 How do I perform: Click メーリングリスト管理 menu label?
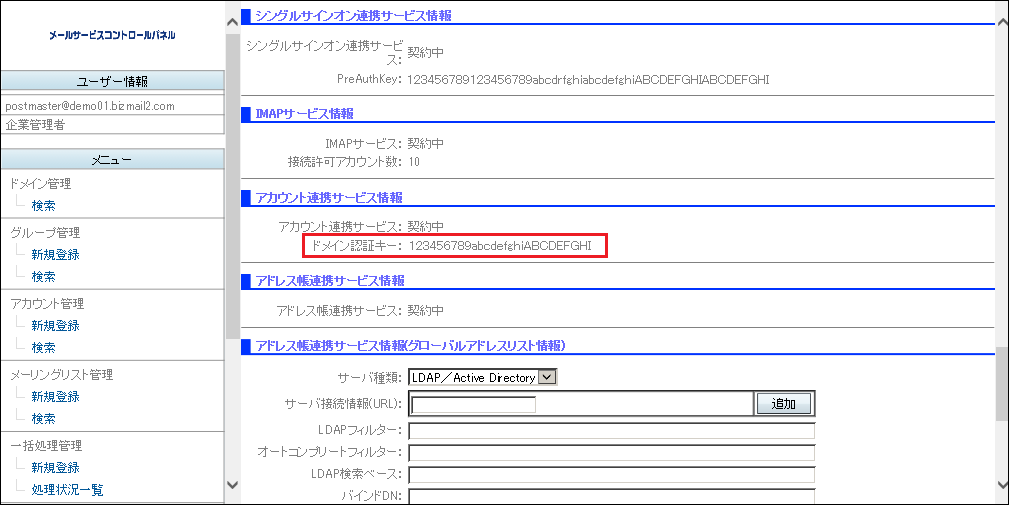(x=61, y=374)
